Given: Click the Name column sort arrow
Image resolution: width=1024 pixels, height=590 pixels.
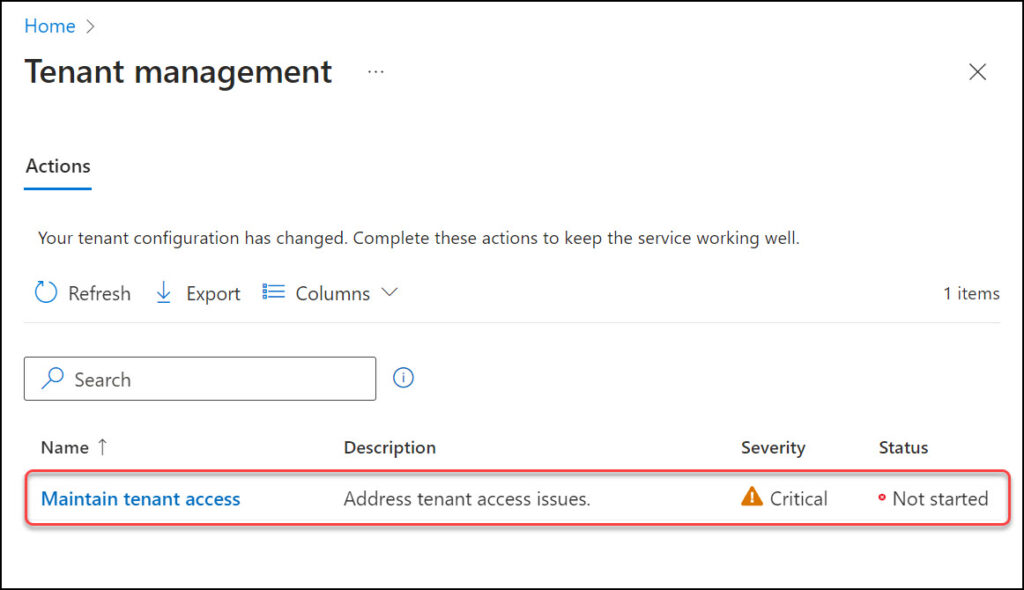Looking at the screenshot, I should click(103, 447).
